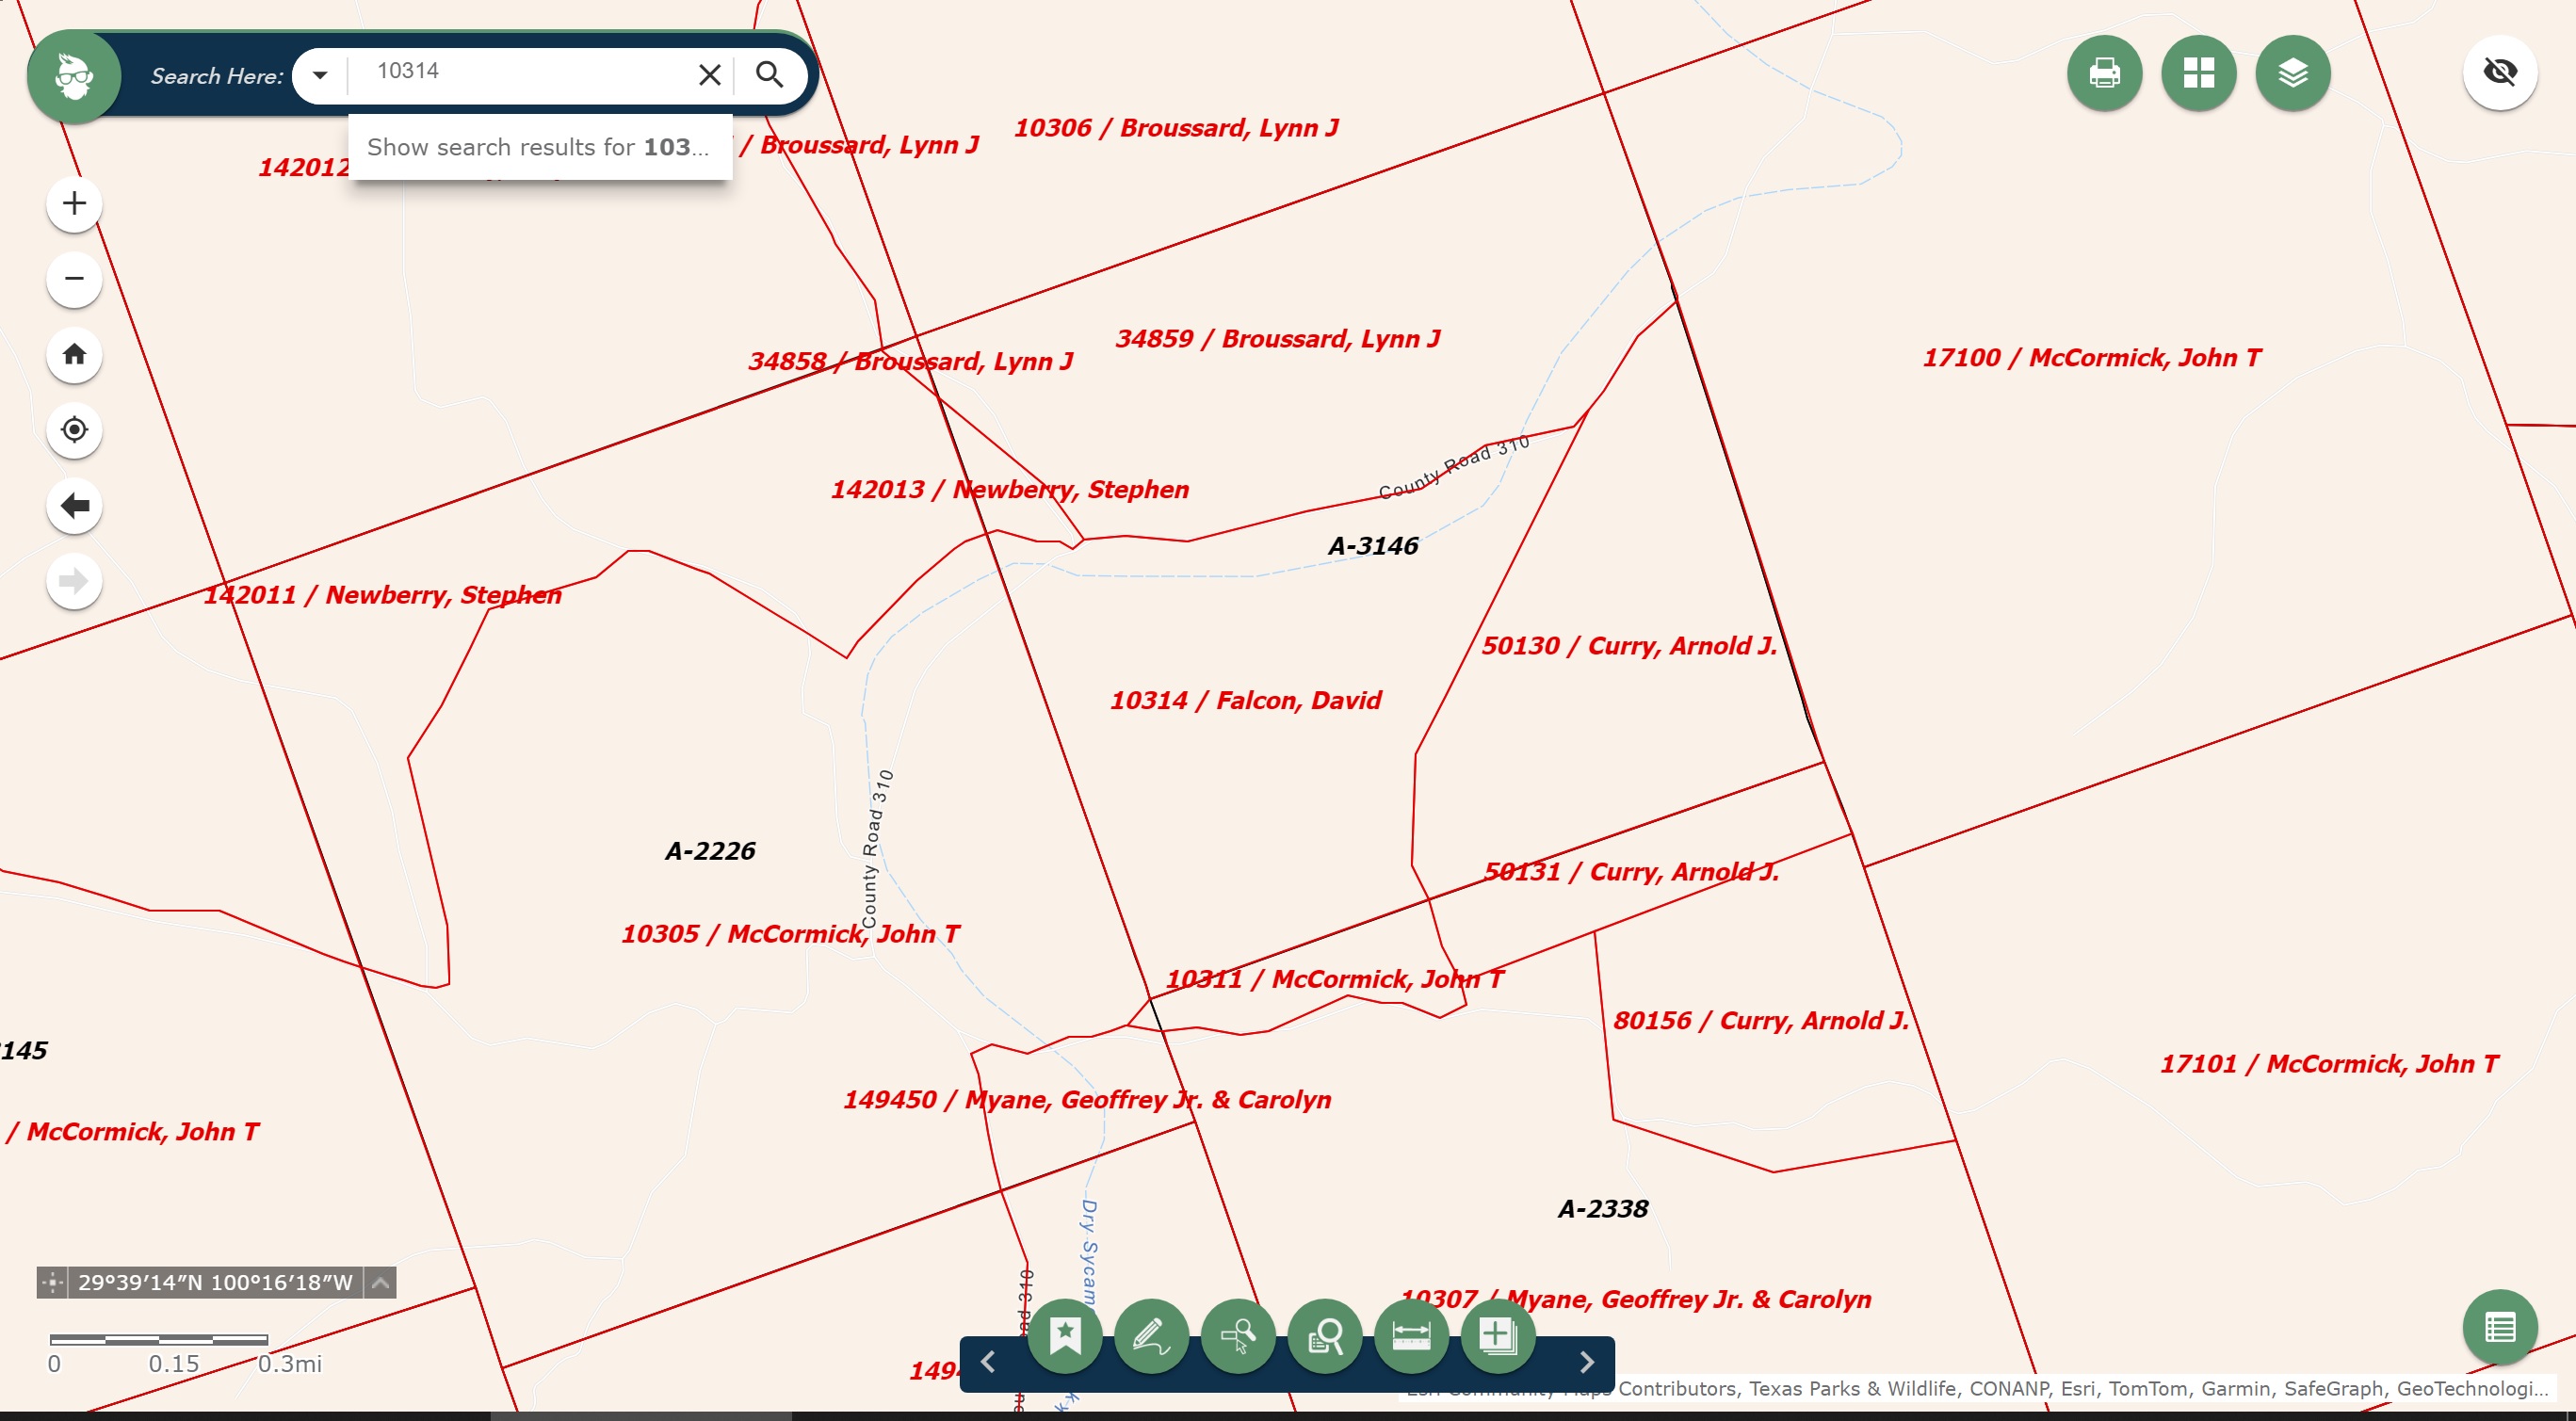Viewport: 2576px width, 1421px height.
Task: Clear the search text with X
Action: click(709, 75)
